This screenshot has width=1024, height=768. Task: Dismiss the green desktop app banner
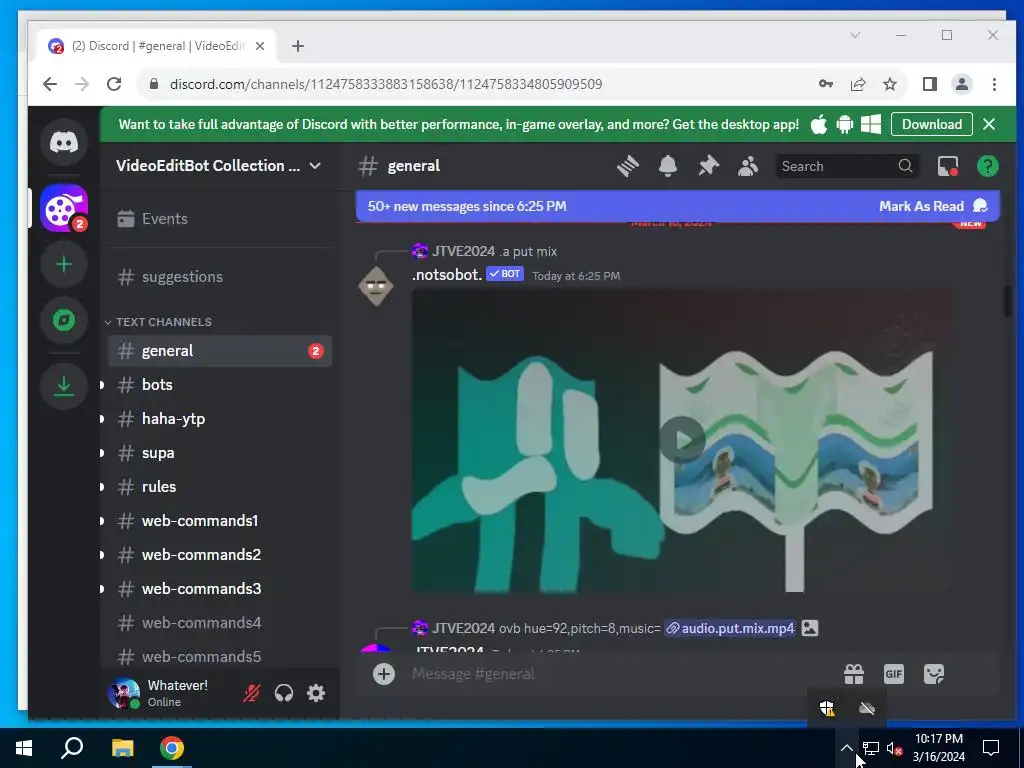(x=989, y=124)
